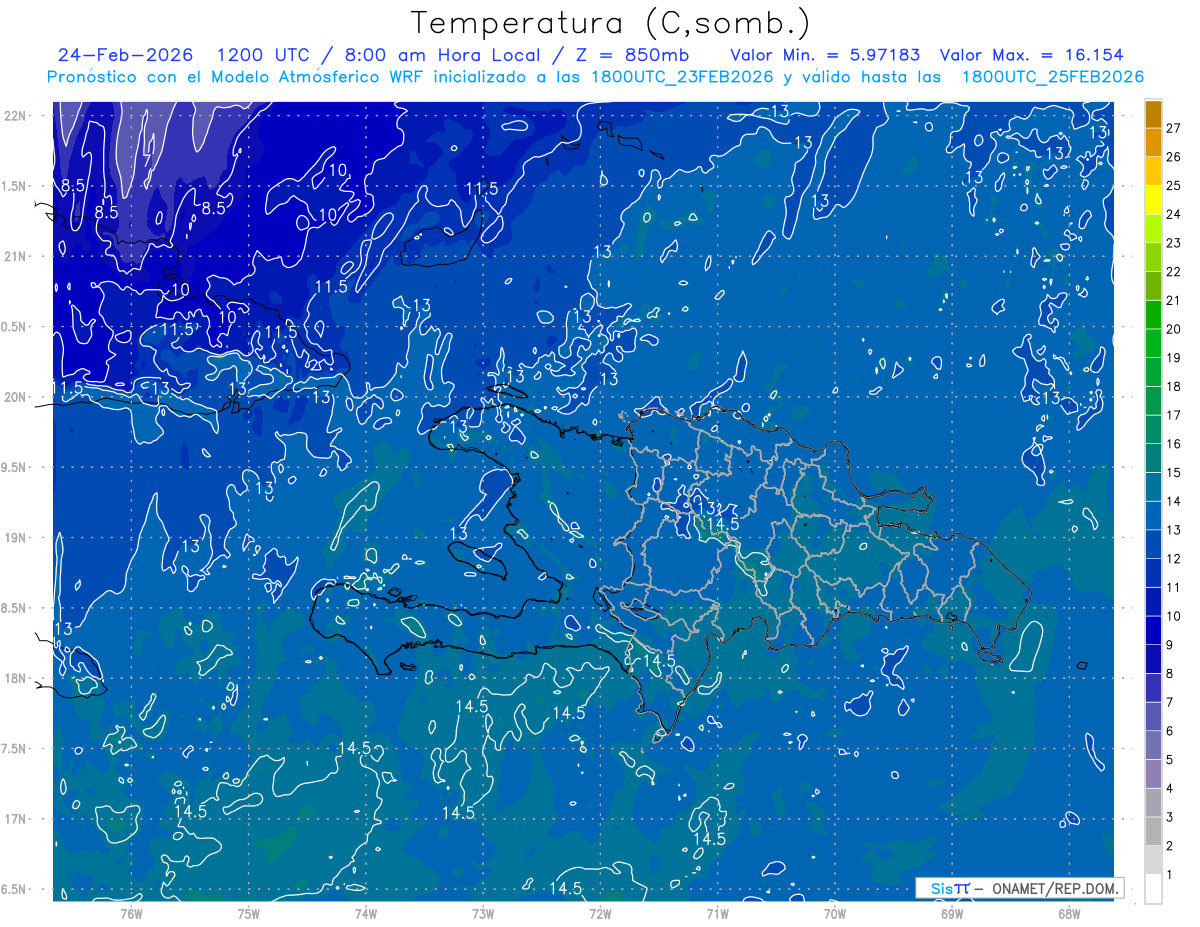Click the "76W" longitude axis label

point(131,913)
